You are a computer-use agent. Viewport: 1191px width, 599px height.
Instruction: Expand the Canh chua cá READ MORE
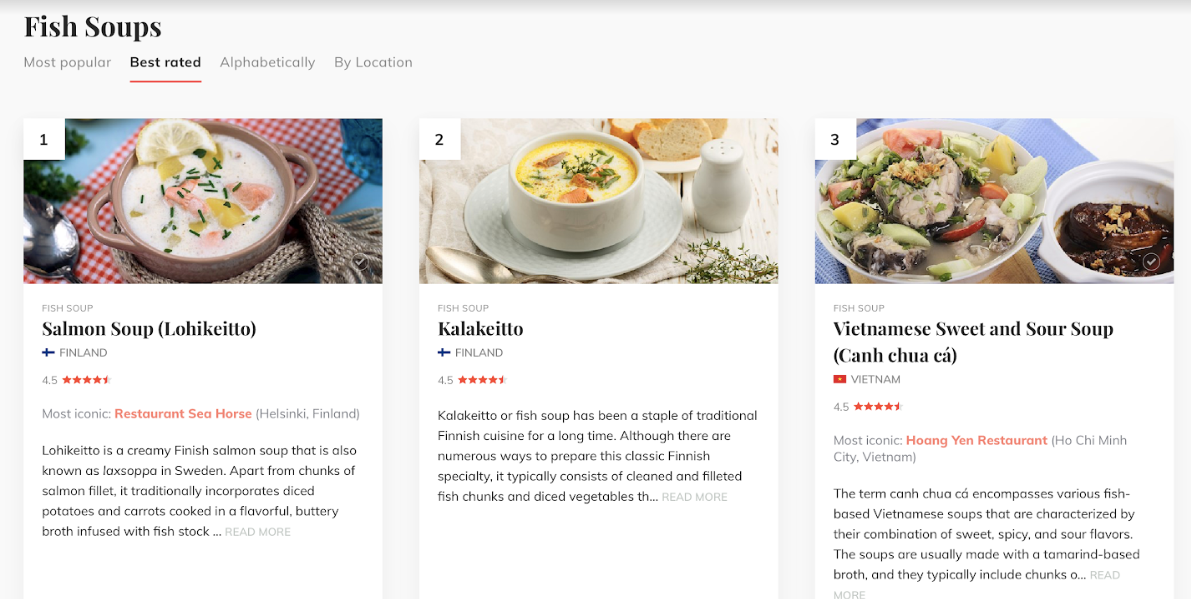[x=1104, y=575]
